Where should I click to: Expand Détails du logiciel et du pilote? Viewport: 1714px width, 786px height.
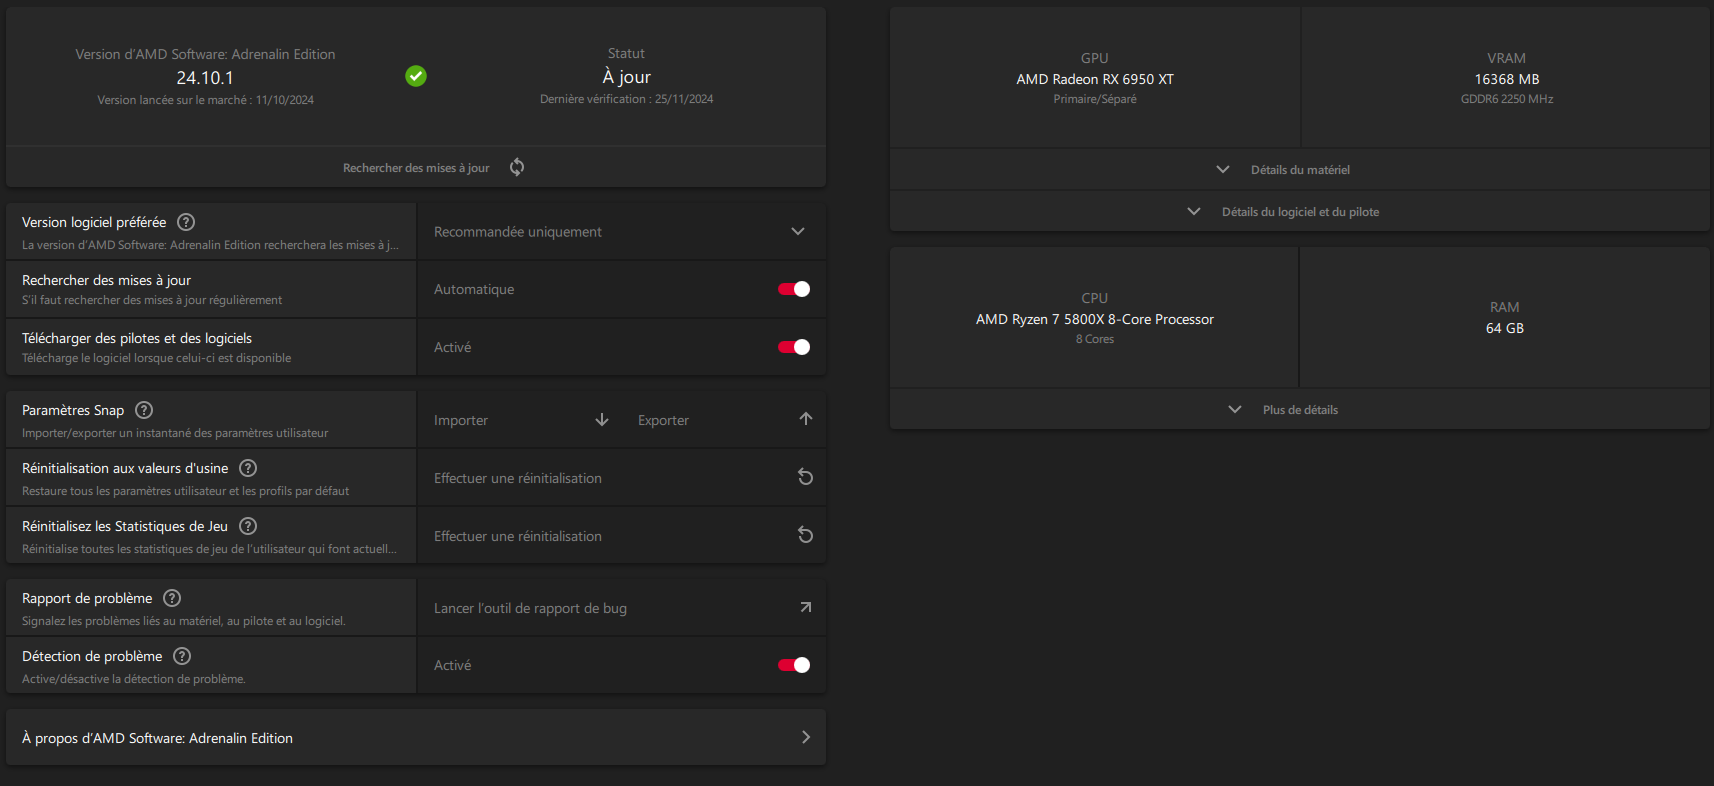[x=1298, y=212]
